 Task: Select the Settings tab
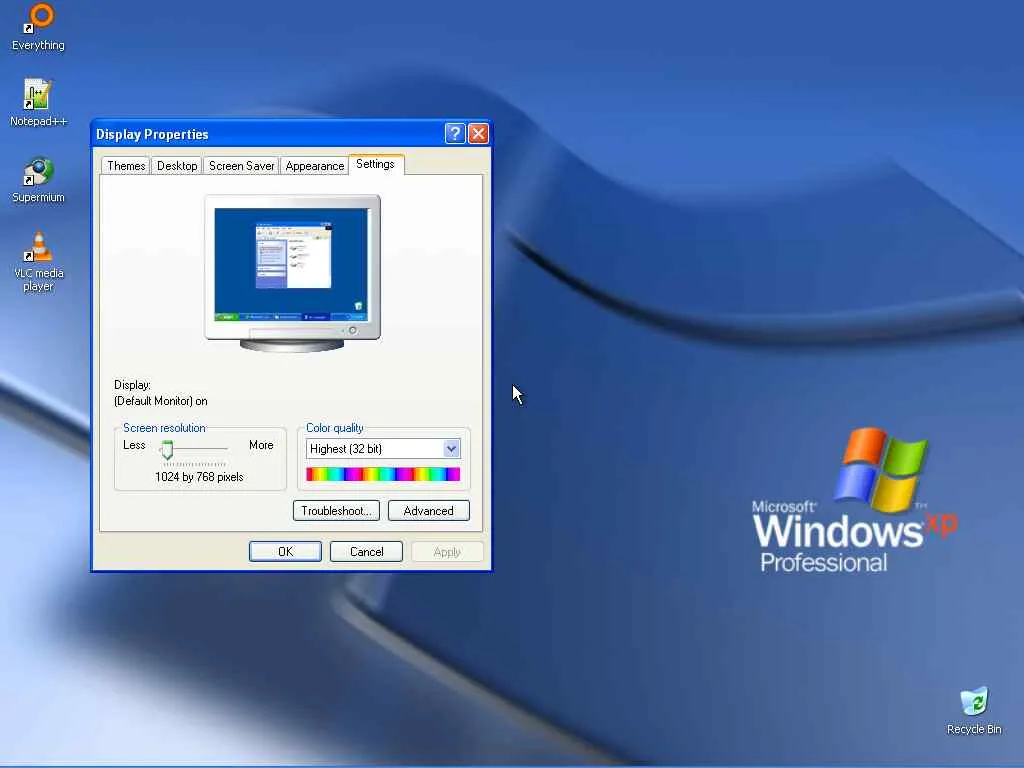376,164
